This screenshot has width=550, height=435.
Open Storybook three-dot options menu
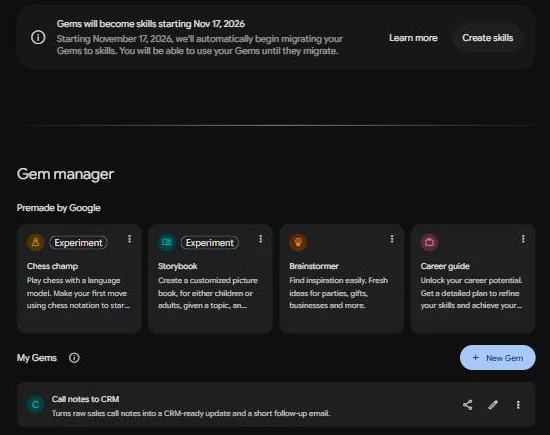[261, 239]
